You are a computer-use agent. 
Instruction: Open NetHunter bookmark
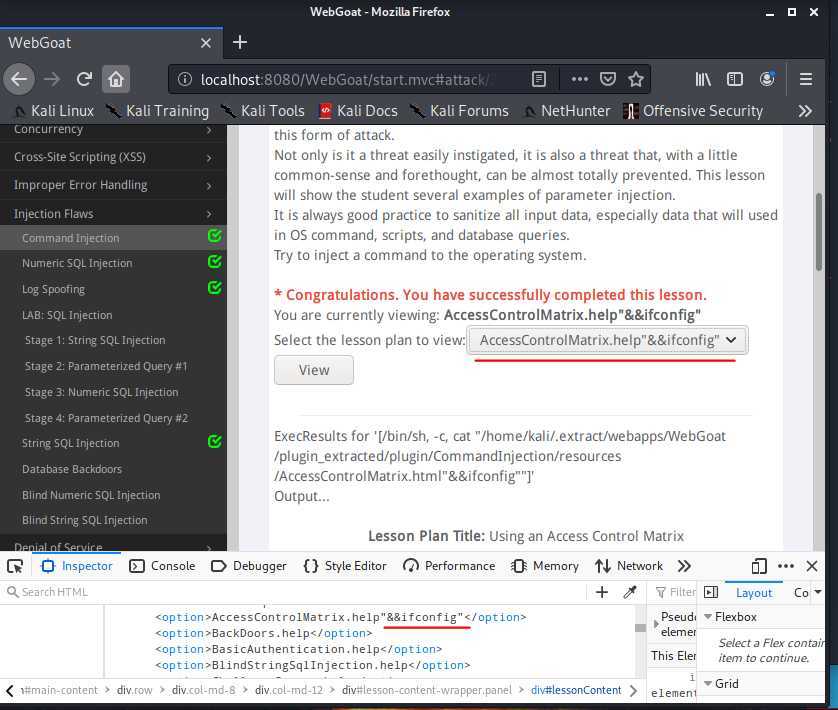pyautogui.click(x=567, y=111)
